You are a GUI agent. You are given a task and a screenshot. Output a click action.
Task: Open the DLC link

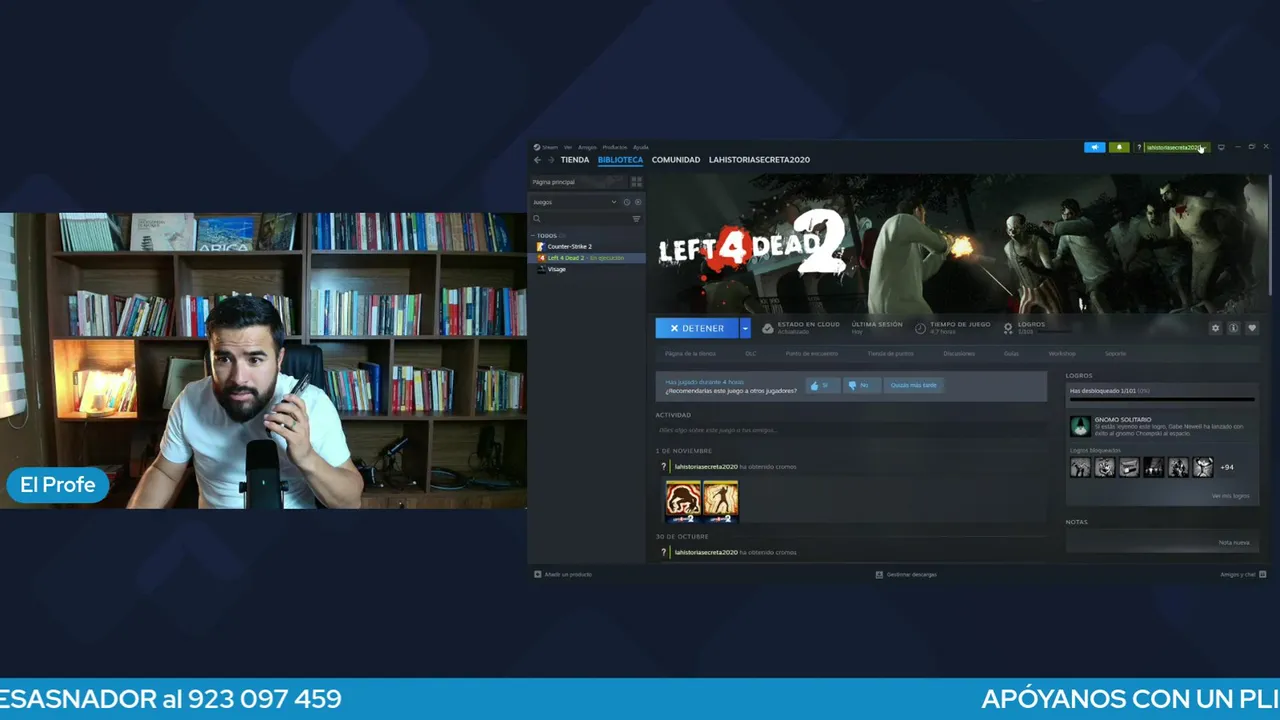tap(751, 354)
